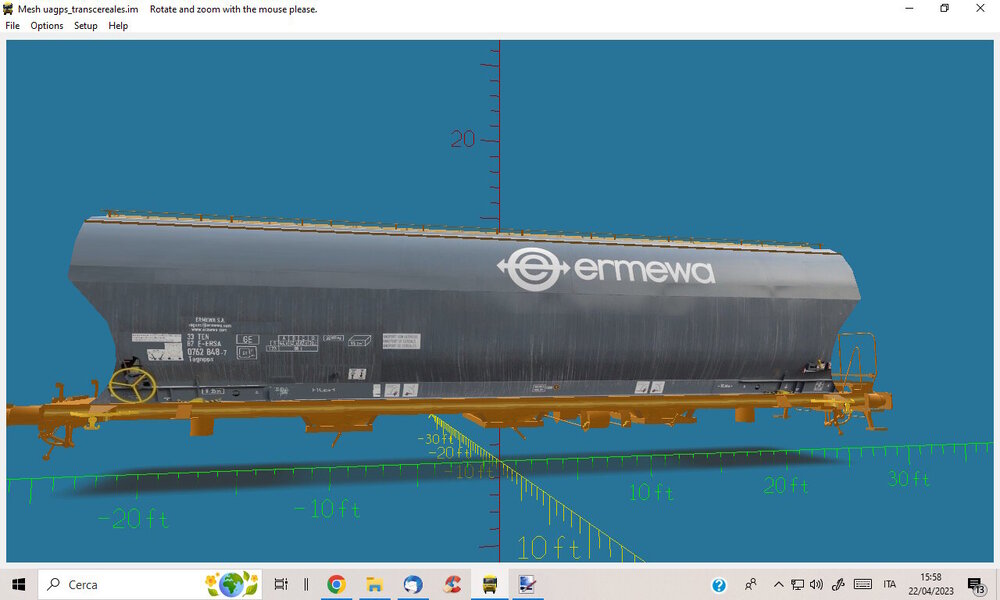Open the Help menu
Viewport: 1000px width, 600px height.
pyautogui.click(x=118, y=26)
